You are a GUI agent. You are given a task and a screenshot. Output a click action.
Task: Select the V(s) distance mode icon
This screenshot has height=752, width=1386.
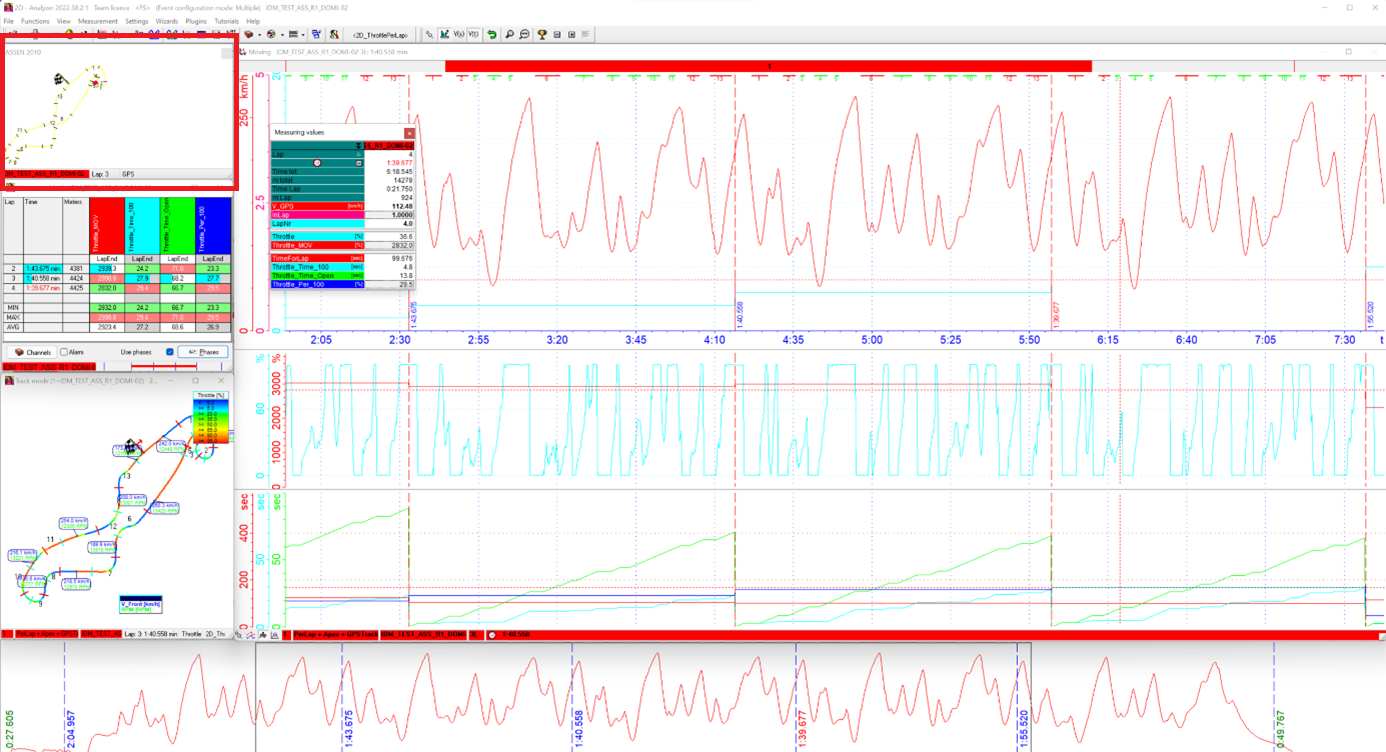pyautogui.click(x=459, y=35)
